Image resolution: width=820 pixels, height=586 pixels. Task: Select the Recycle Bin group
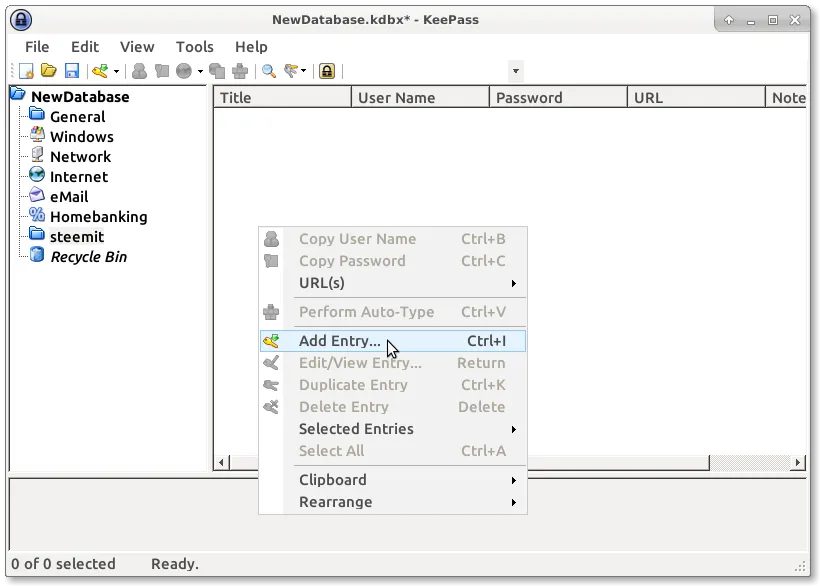coord(88,257)
